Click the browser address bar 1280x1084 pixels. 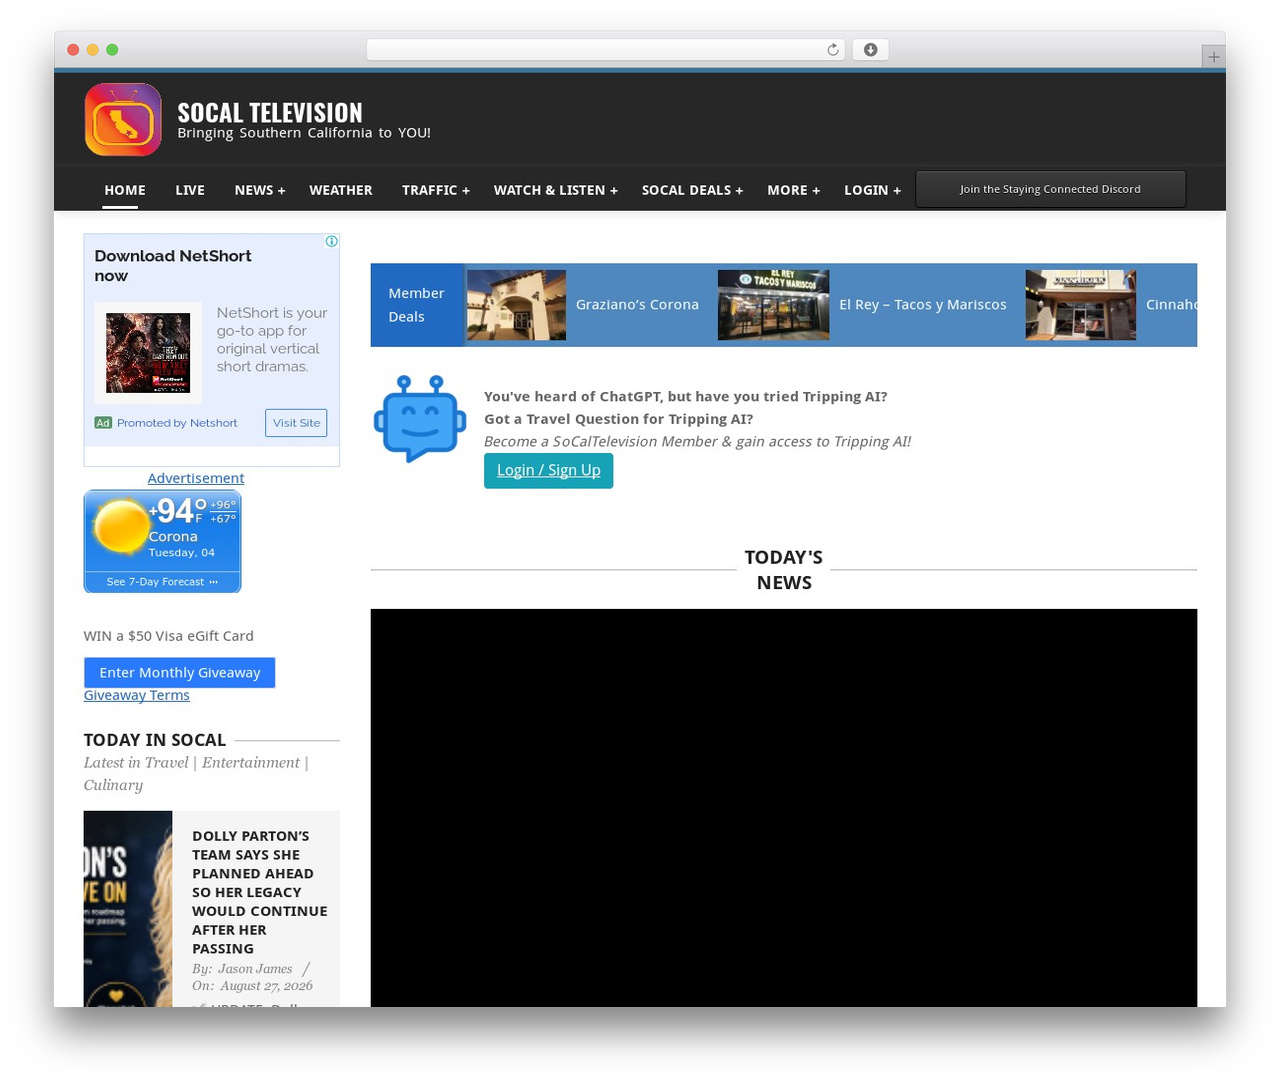[606, 50]
